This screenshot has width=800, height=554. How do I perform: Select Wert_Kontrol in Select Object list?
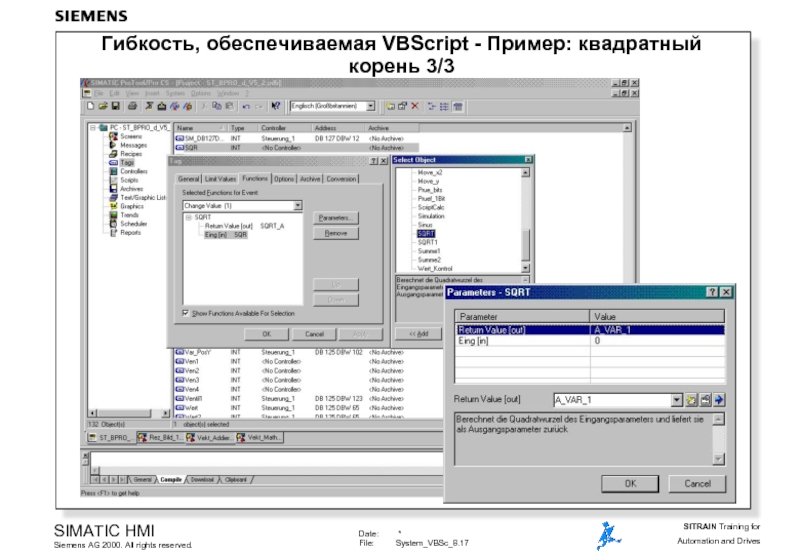(x=435, y=268)
